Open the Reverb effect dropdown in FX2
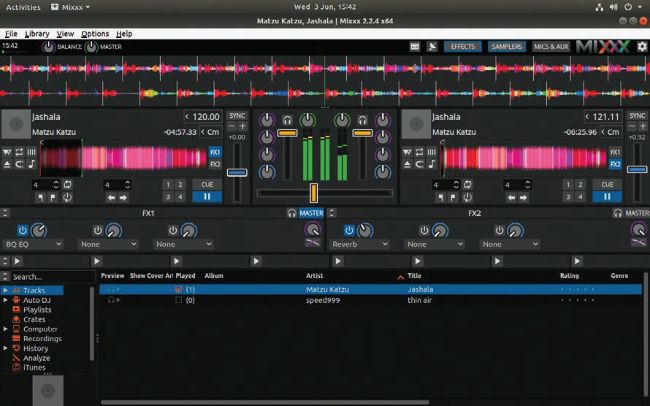Screen dimensions: 650x406 (x=360, y=244)
